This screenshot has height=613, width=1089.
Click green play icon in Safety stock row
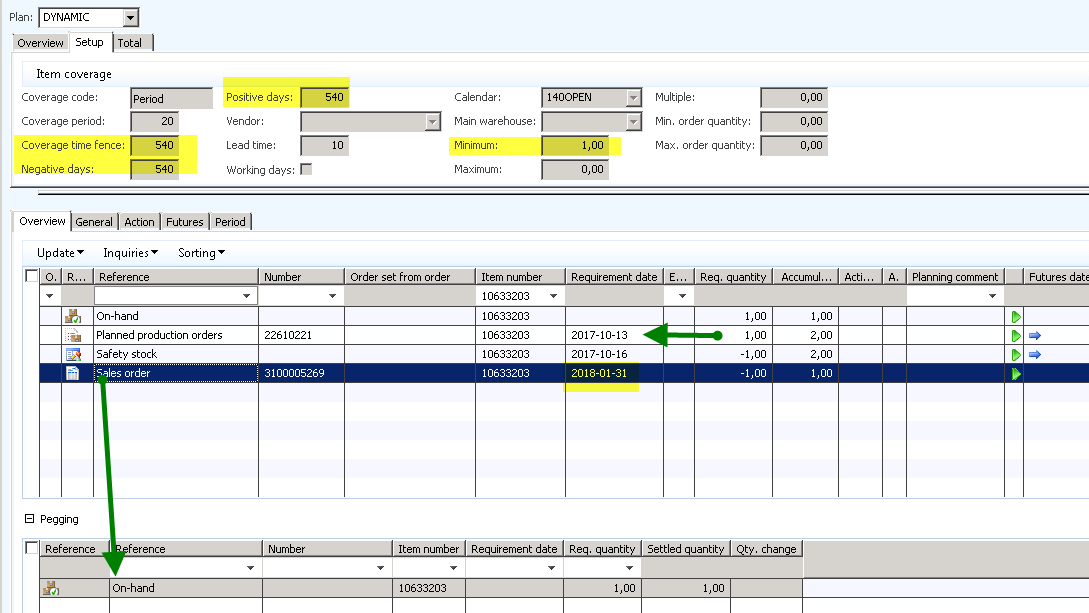click(x=1015, y=354)
